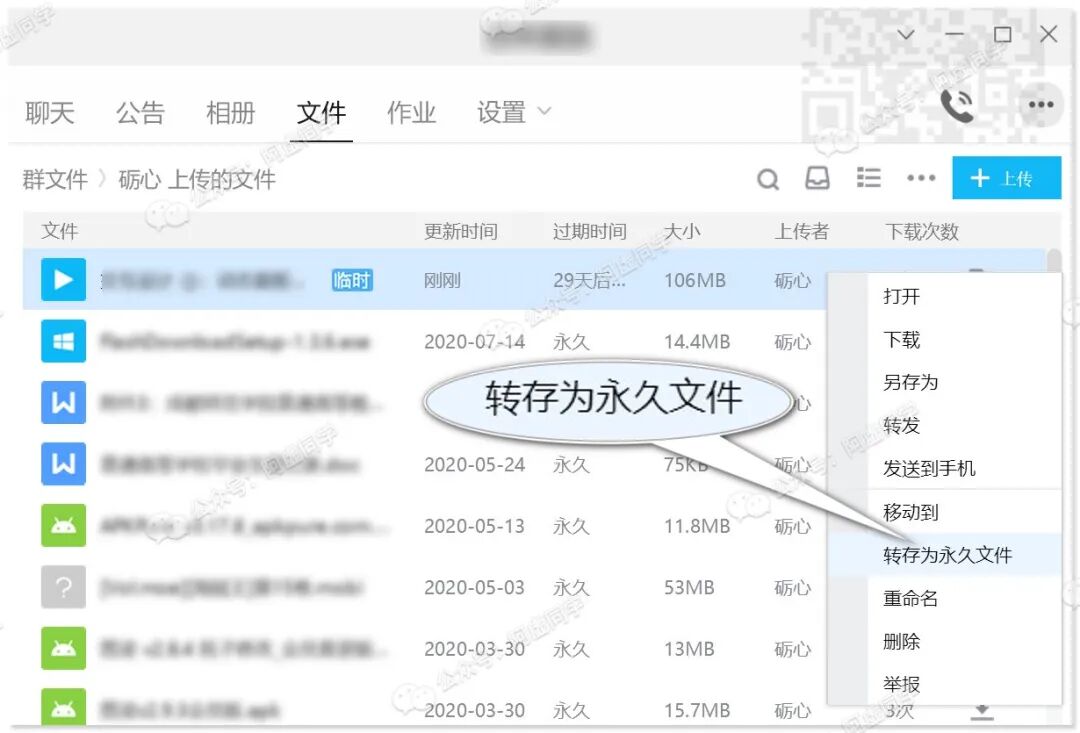Click the 上传 button

pyautogui.click(x=1006, y=178)
